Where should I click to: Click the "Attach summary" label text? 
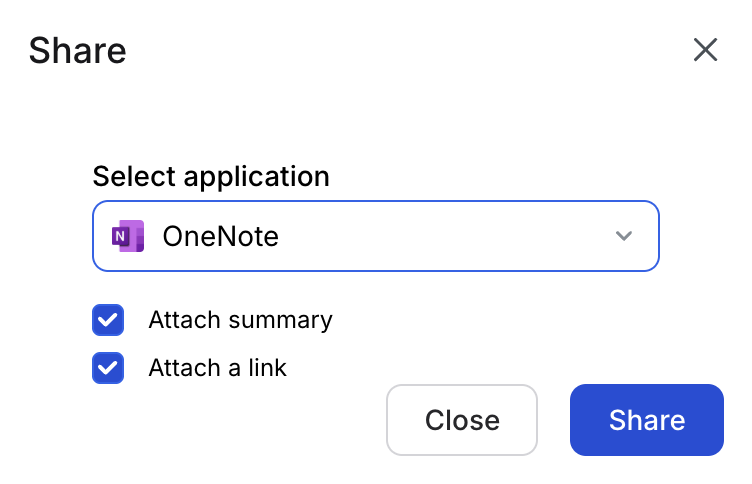point(240,320)
